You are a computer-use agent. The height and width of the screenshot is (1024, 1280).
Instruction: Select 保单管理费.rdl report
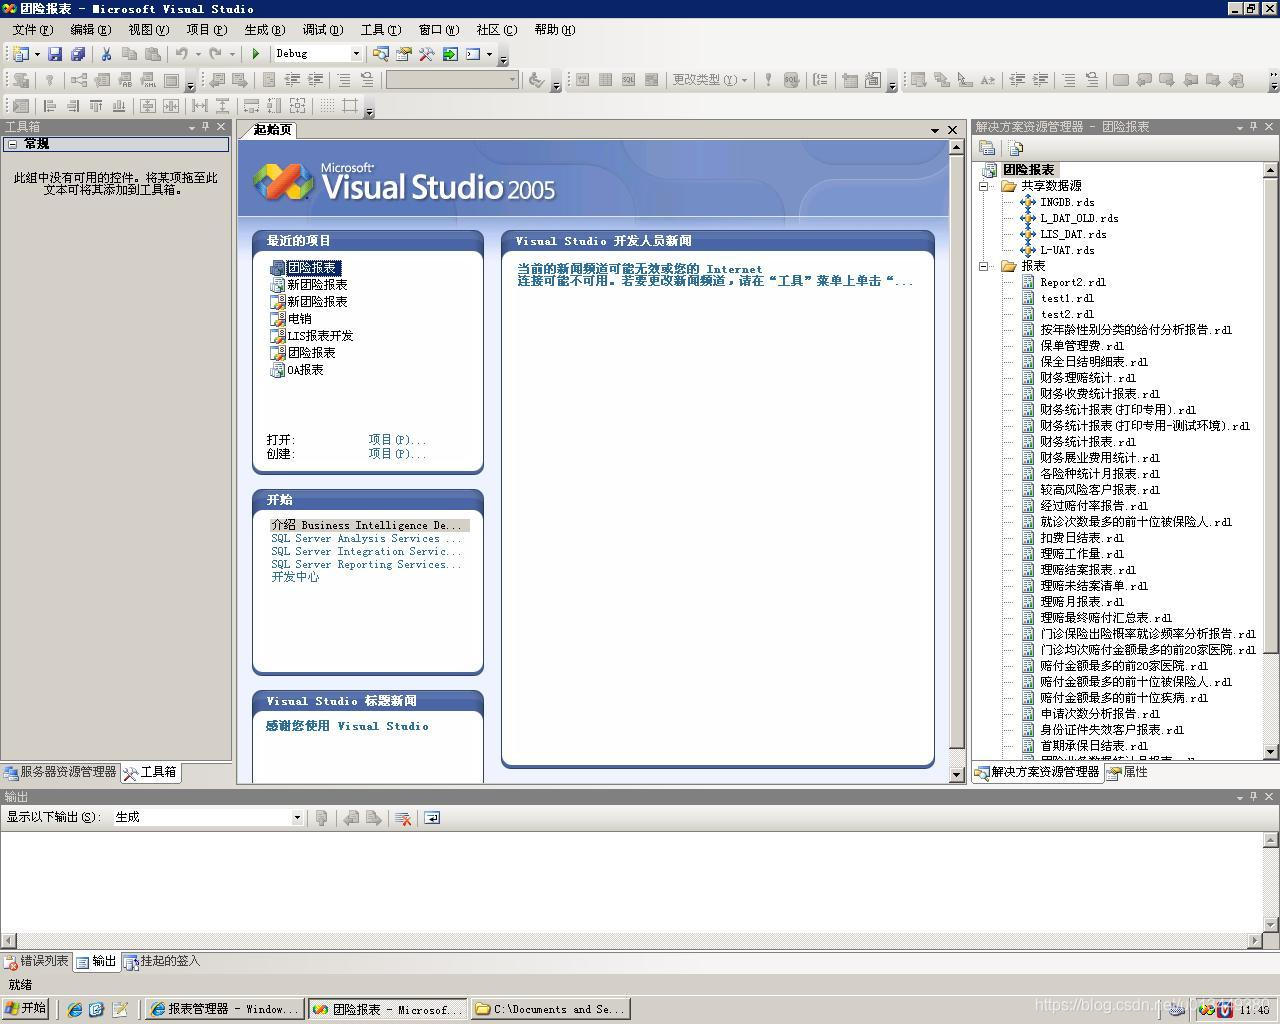click(1082, 346)
